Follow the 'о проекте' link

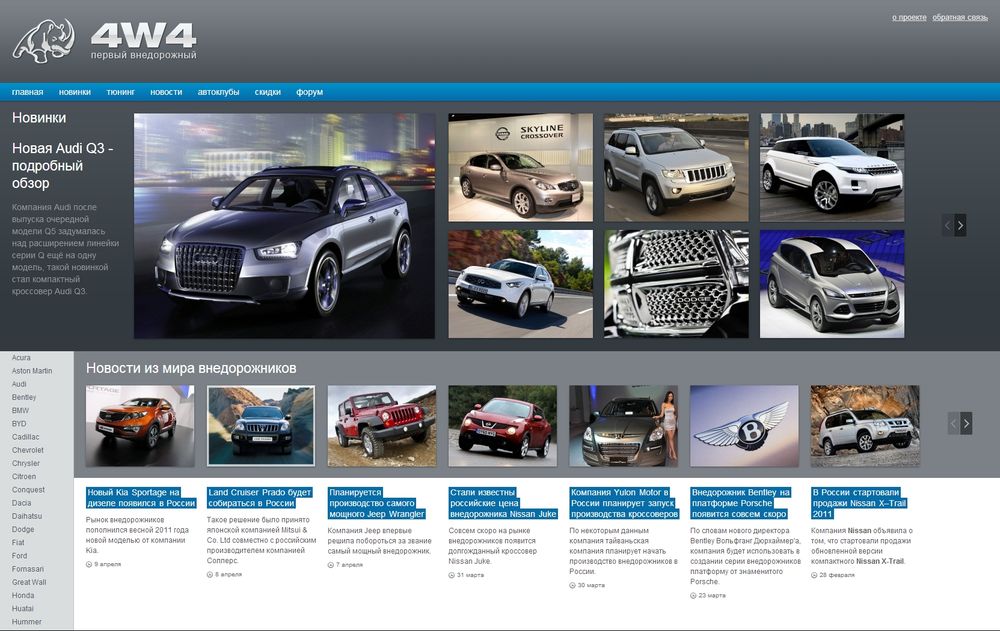909,17
